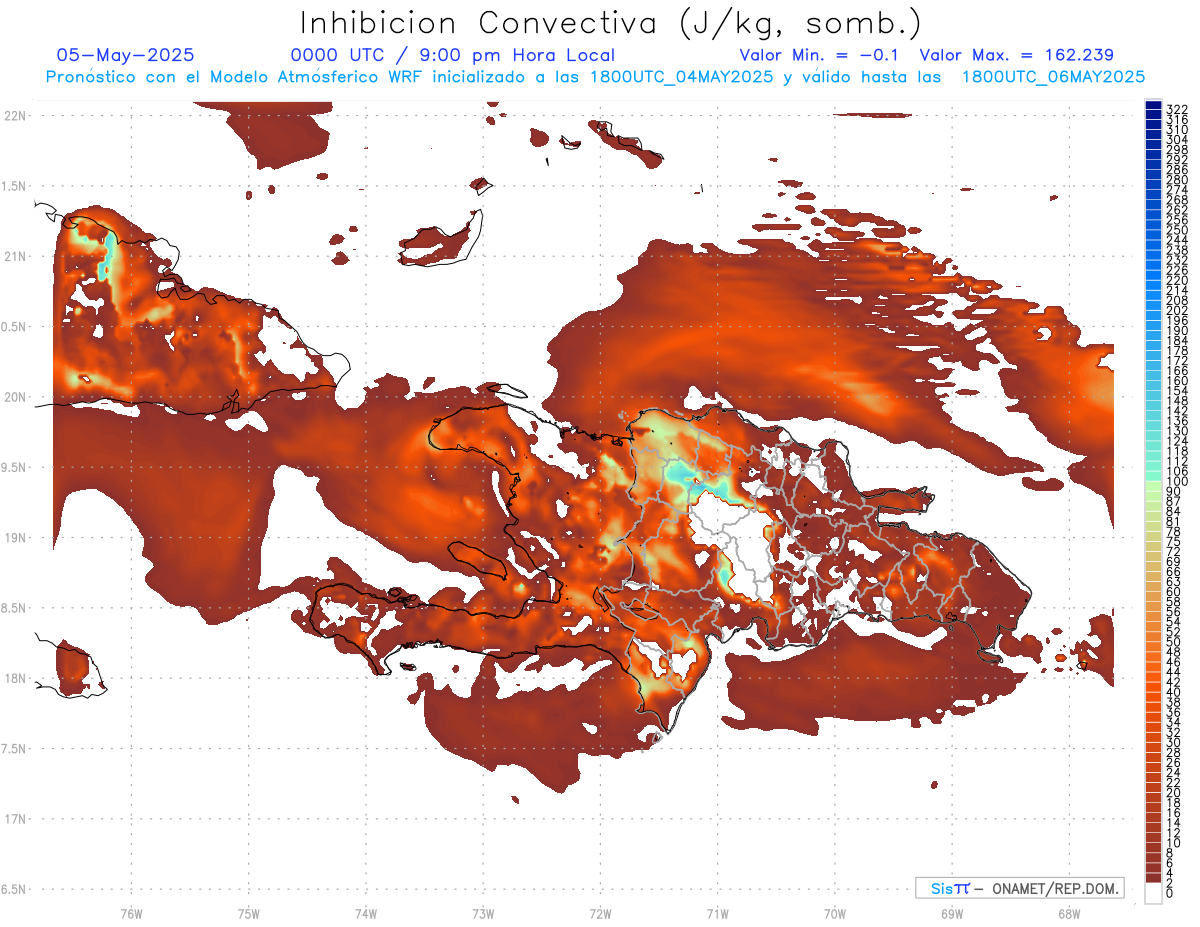Click the "0000 UTC / 9:00 pm Hora Local" label
1200x927 pixels.
coord(452,55)
